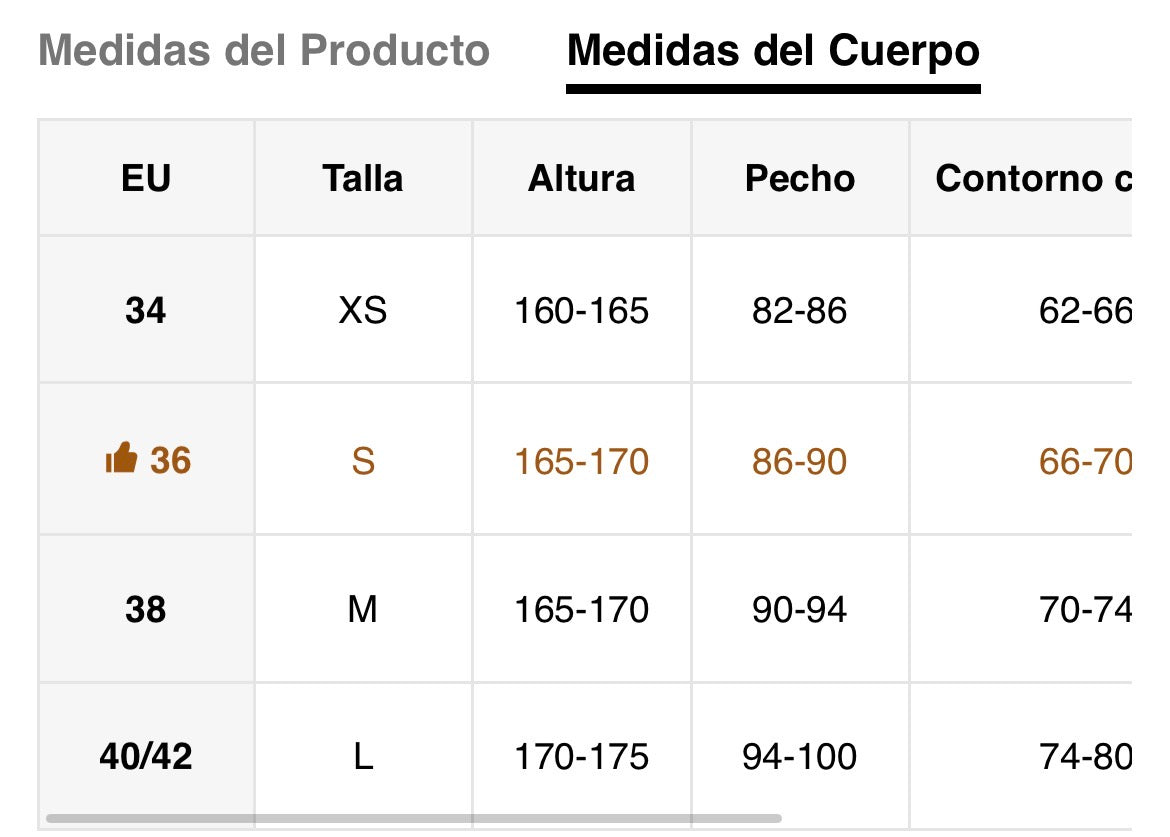1170x837 pixels.
Task: Select the EU size 34 row cell
Action: [146, 311]
